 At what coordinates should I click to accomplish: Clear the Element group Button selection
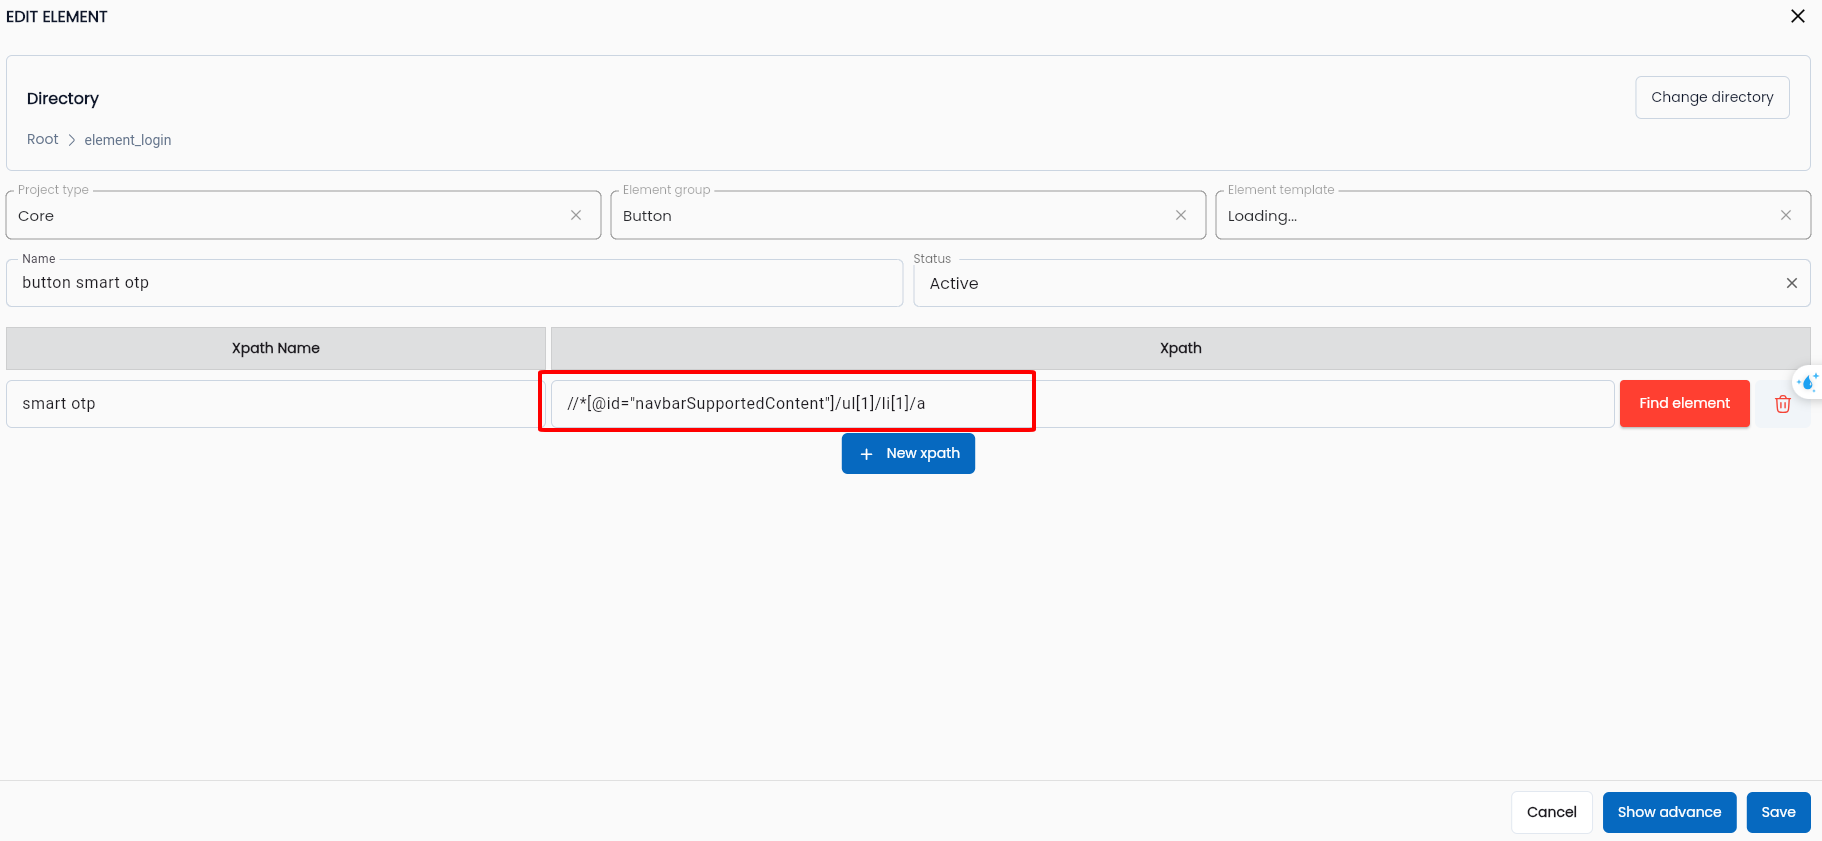point(1181,215)
